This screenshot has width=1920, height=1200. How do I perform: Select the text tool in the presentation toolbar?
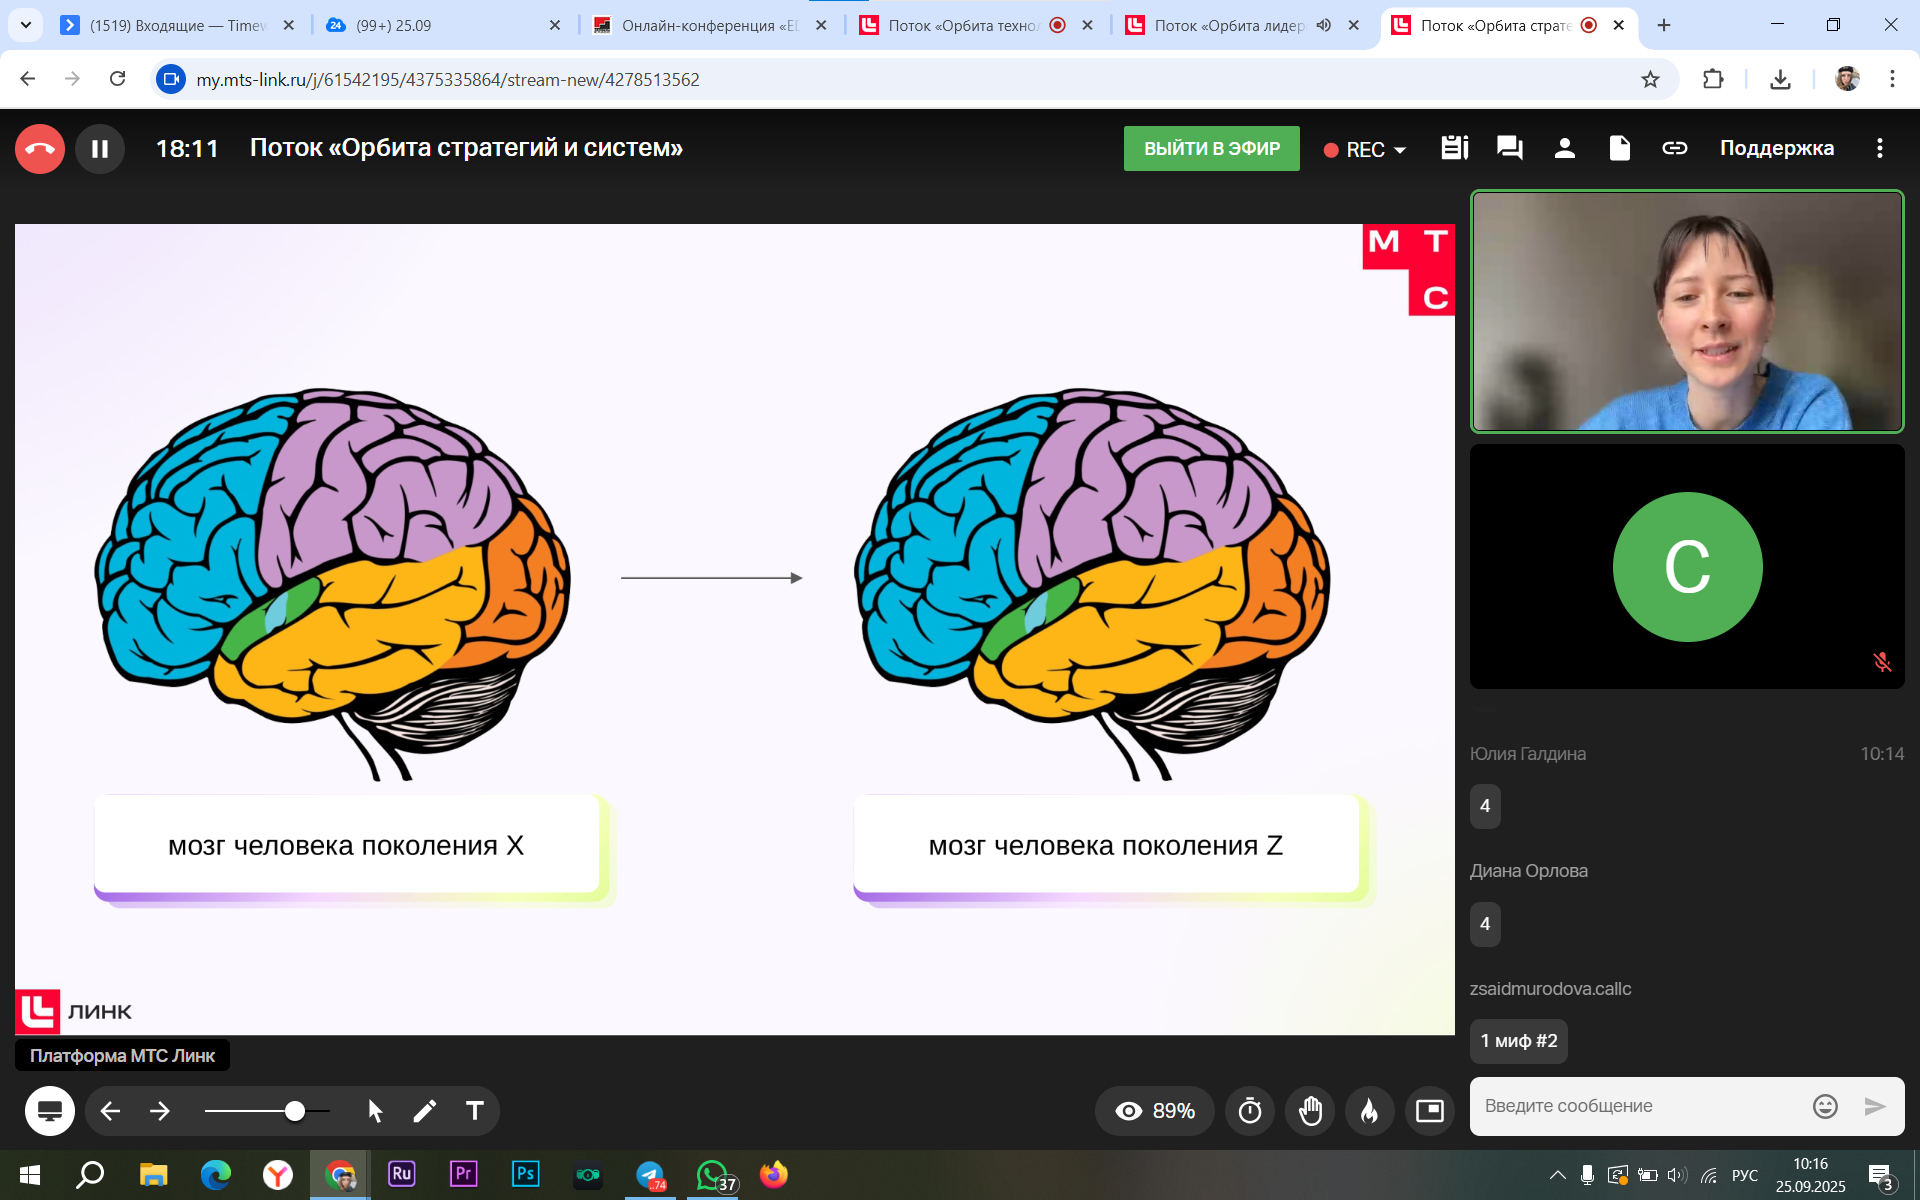(475, 1111)
